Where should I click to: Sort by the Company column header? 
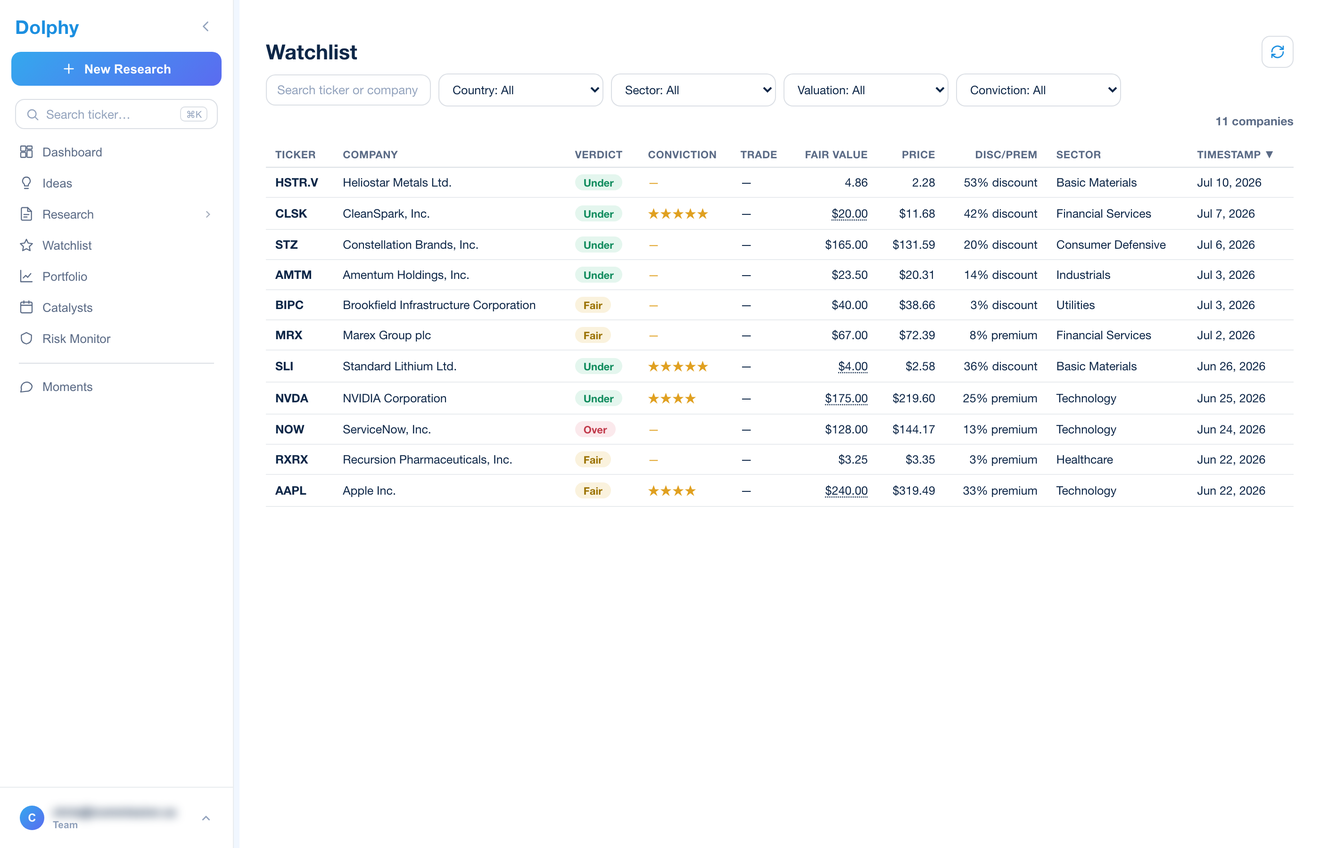(370, 155)
